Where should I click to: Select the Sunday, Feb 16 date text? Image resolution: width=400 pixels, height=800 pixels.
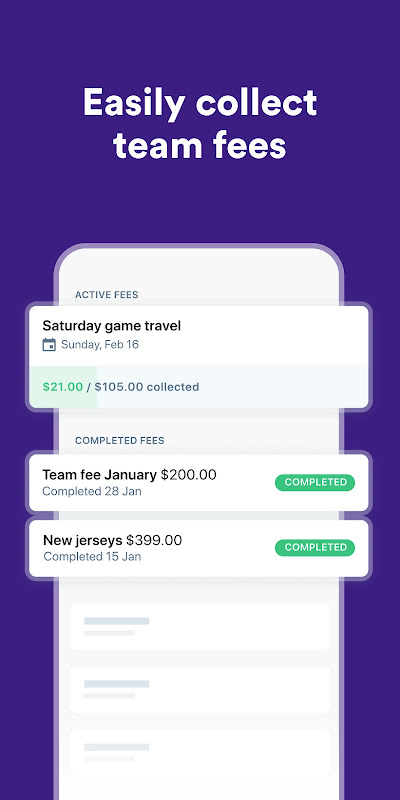tap(100, 344)
